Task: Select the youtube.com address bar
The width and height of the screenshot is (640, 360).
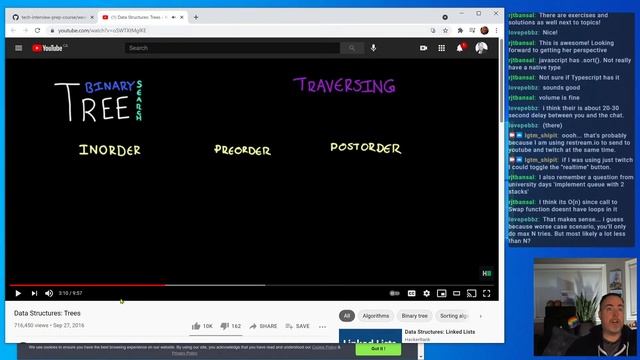Action: [237, 31]
